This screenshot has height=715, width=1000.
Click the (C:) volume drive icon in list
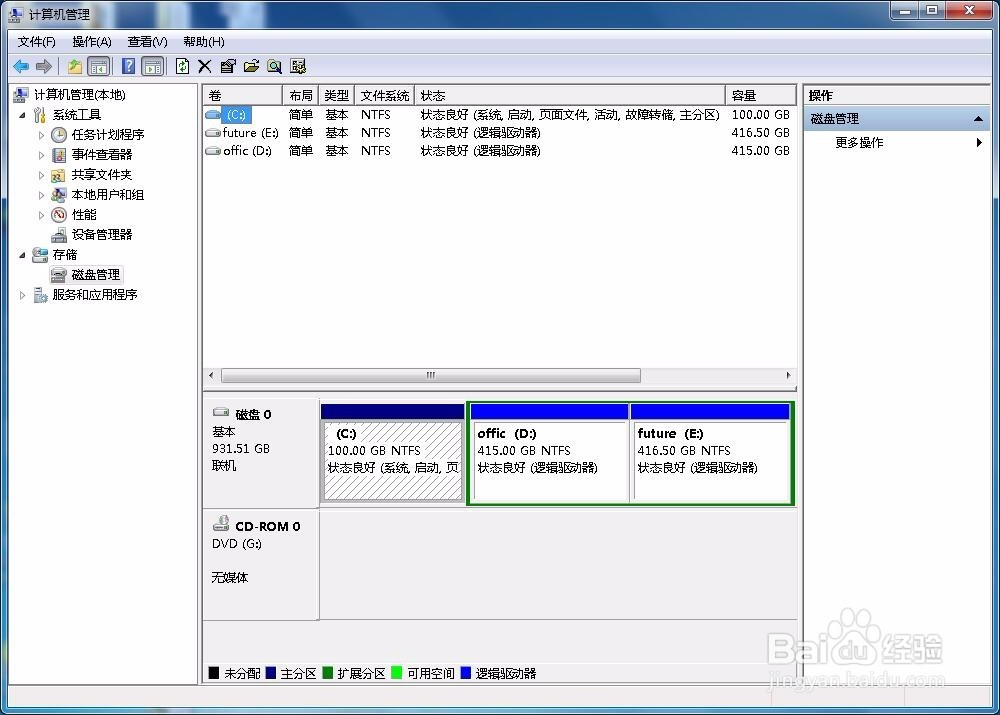click(213, 115)
